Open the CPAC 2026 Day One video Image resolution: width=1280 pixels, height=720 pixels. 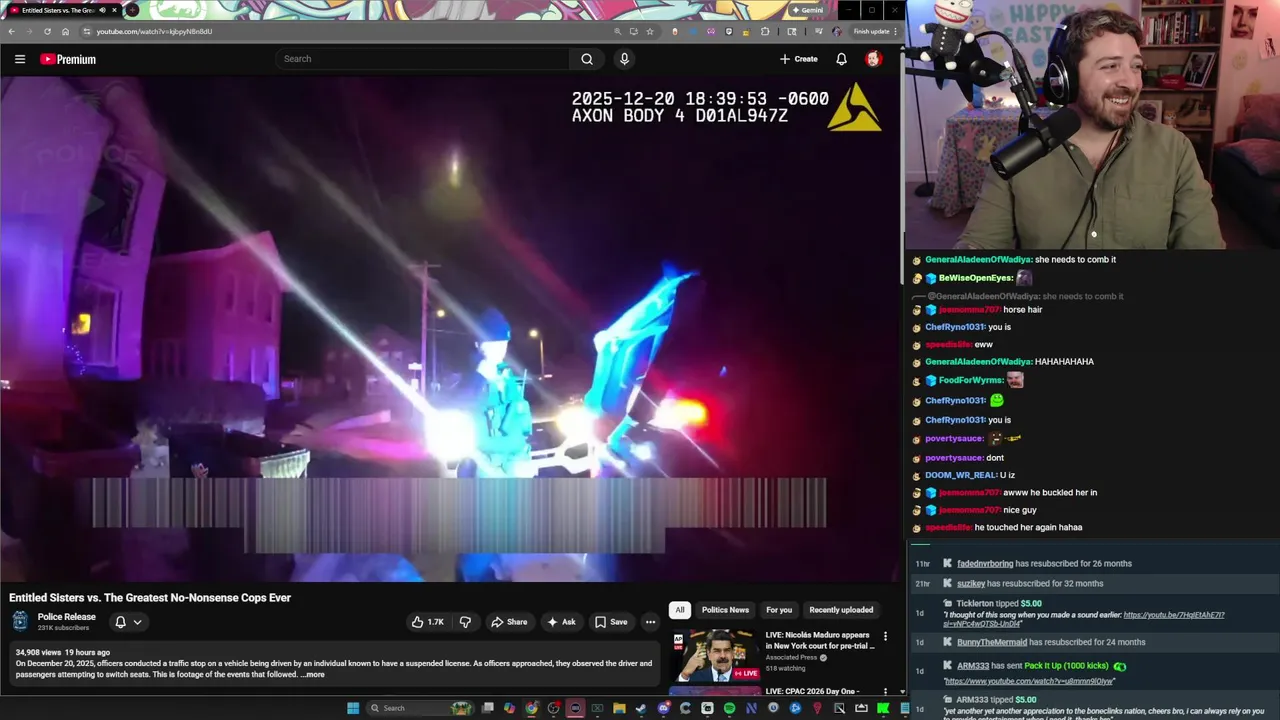pyautogui.click(x=812, y=691)
